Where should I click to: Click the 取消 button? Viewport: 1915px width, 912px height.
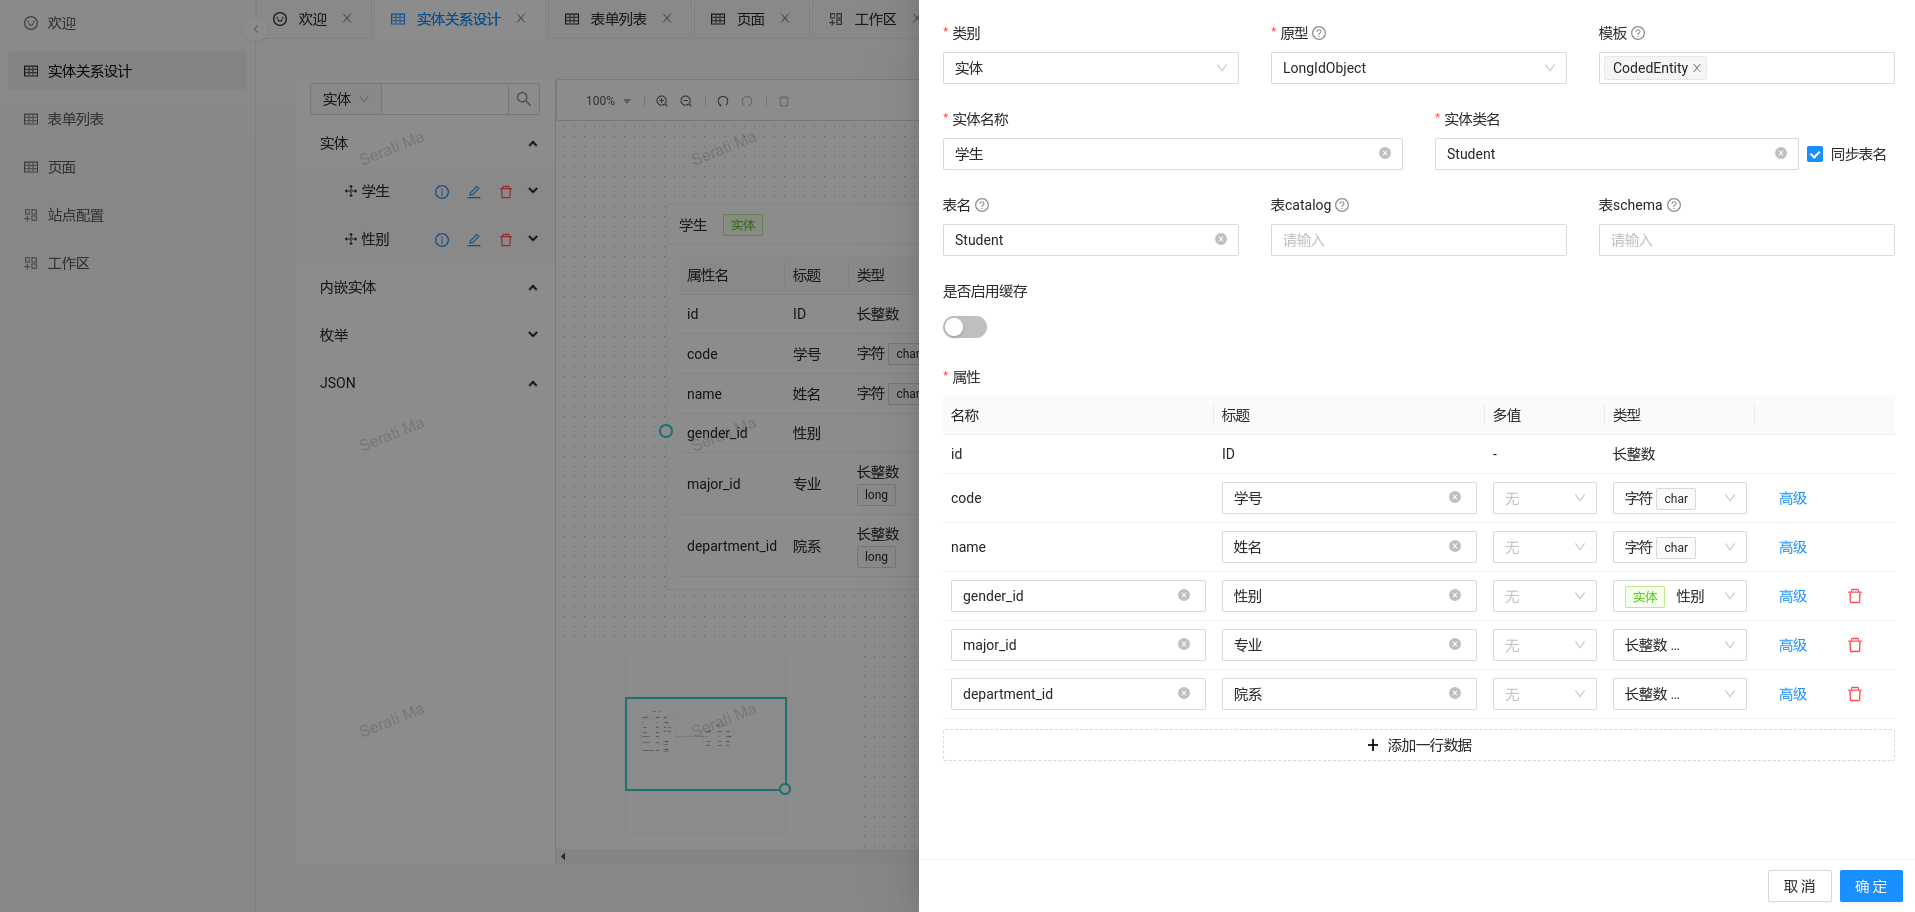click(1800, 886)
